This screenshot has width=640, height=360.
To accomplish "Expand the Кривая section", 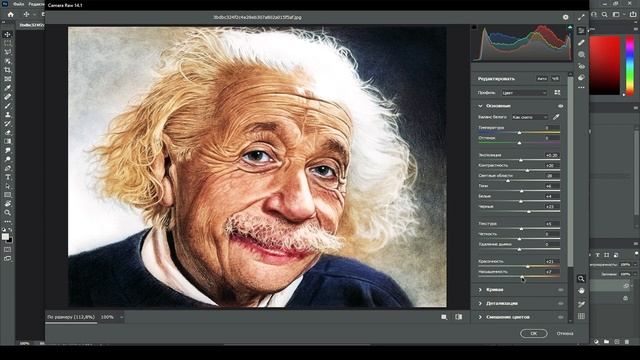I will 480,290.
